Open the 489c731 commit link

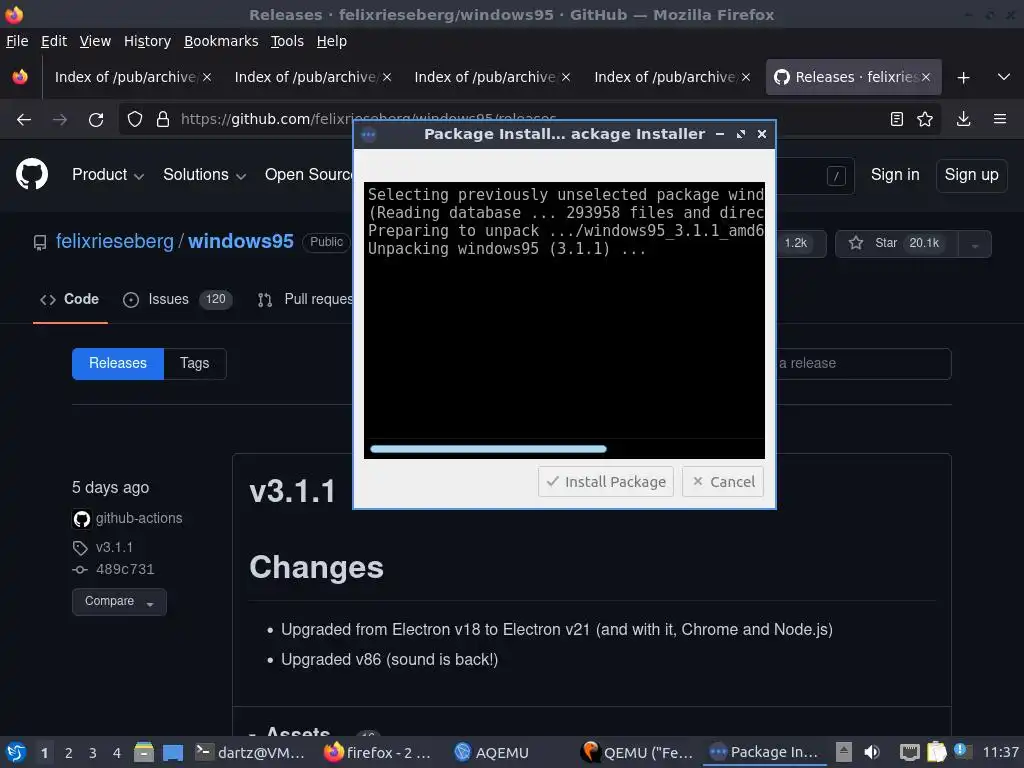(125, 569)
